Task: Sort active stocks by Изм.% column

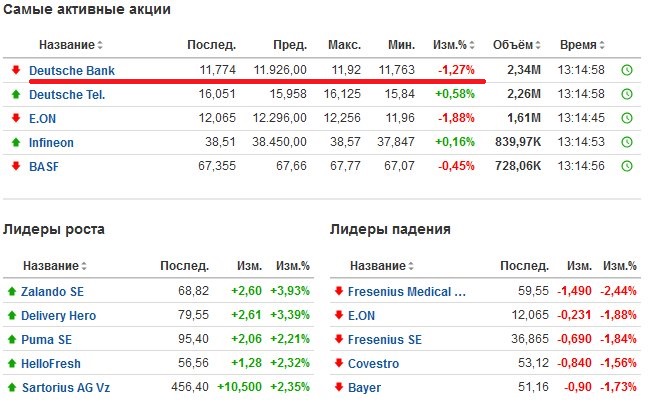Action: pyautogui.click(x=454, y=45)
